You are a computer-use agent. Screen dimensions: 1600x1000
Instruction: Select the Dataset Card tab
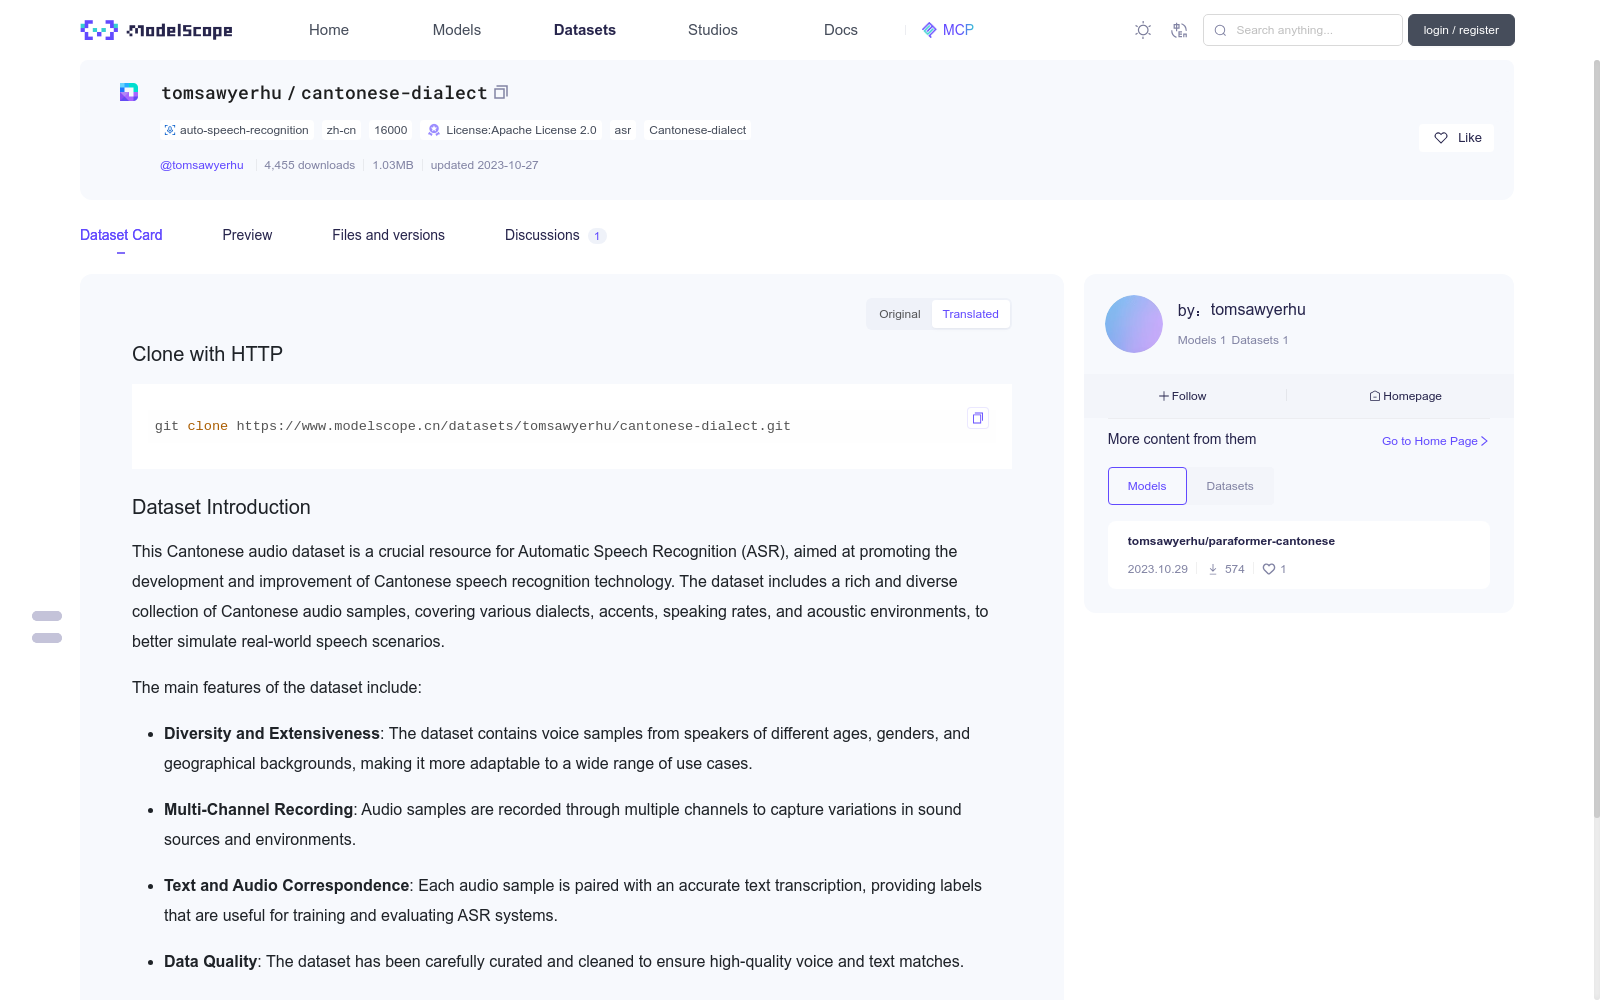point(121,235)
